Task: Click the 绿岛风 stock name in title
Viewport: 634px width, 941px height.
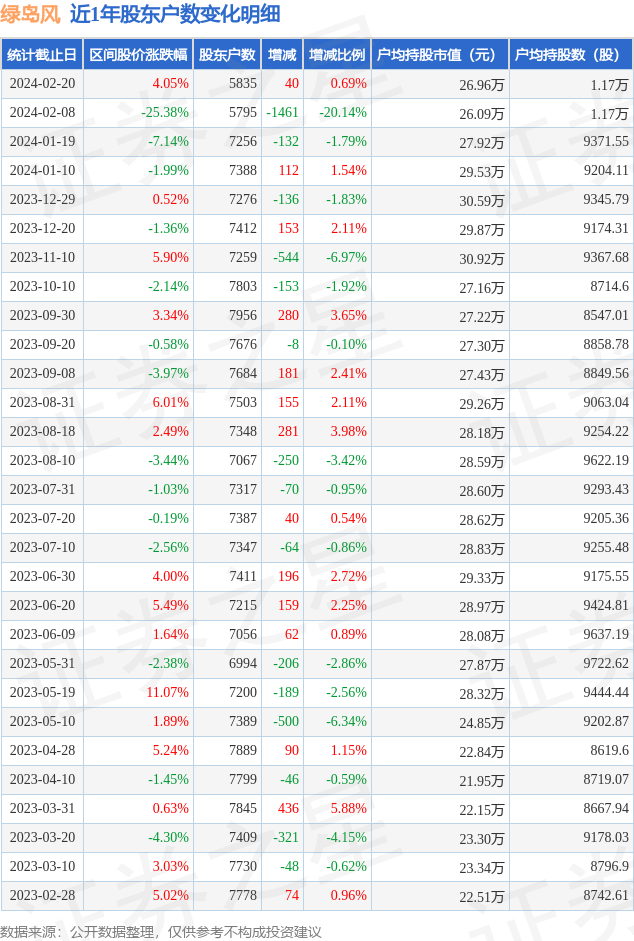Action: point(30,14)
